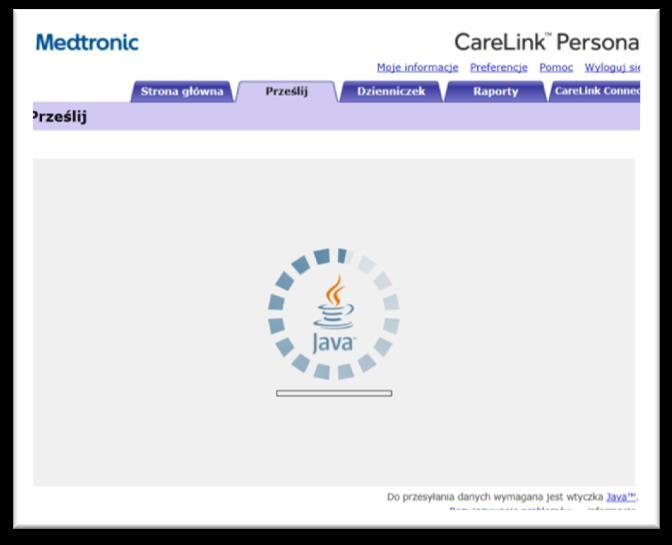
Task: Click the Pomoc help link
Action: [x=556, y=67]
